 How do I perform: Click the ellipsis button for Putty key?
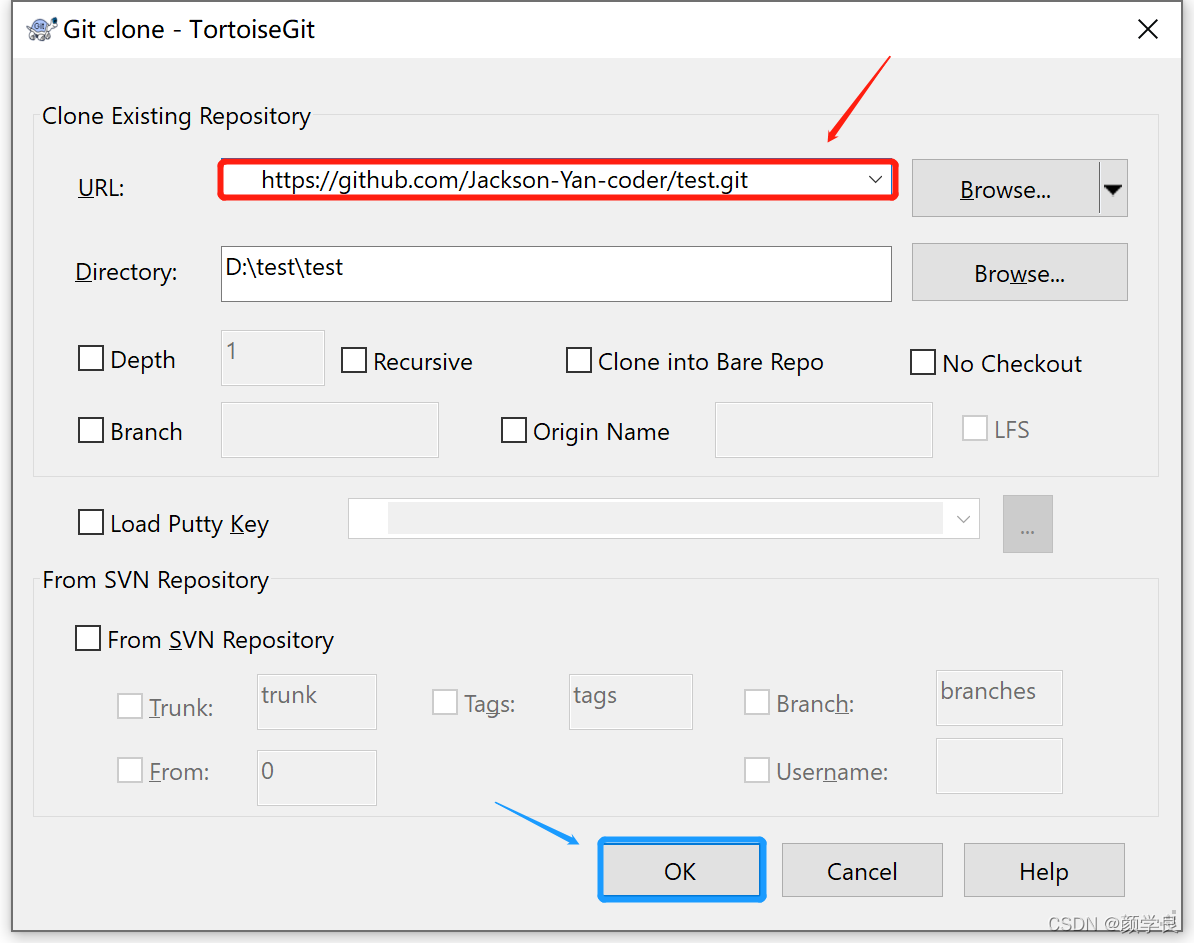tap(1027, 524)
